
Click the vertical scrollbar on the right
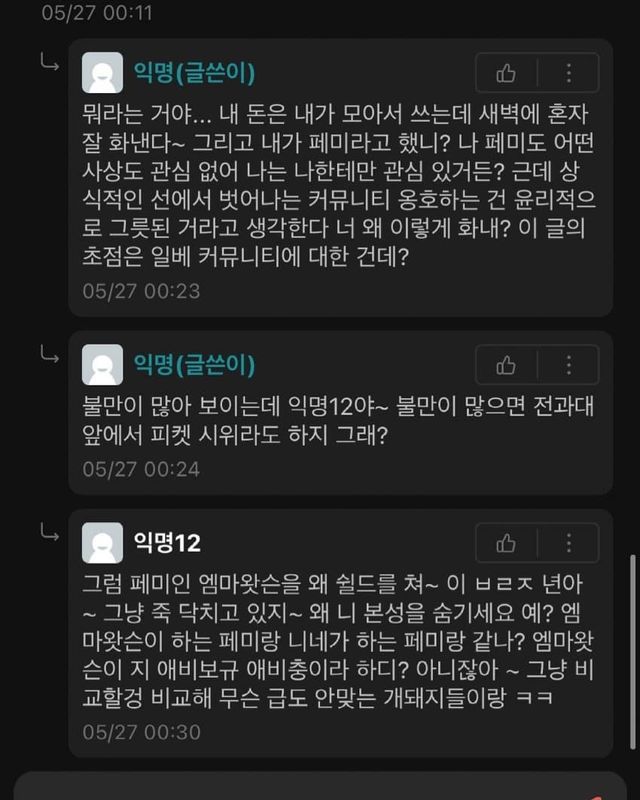point(633,652)
